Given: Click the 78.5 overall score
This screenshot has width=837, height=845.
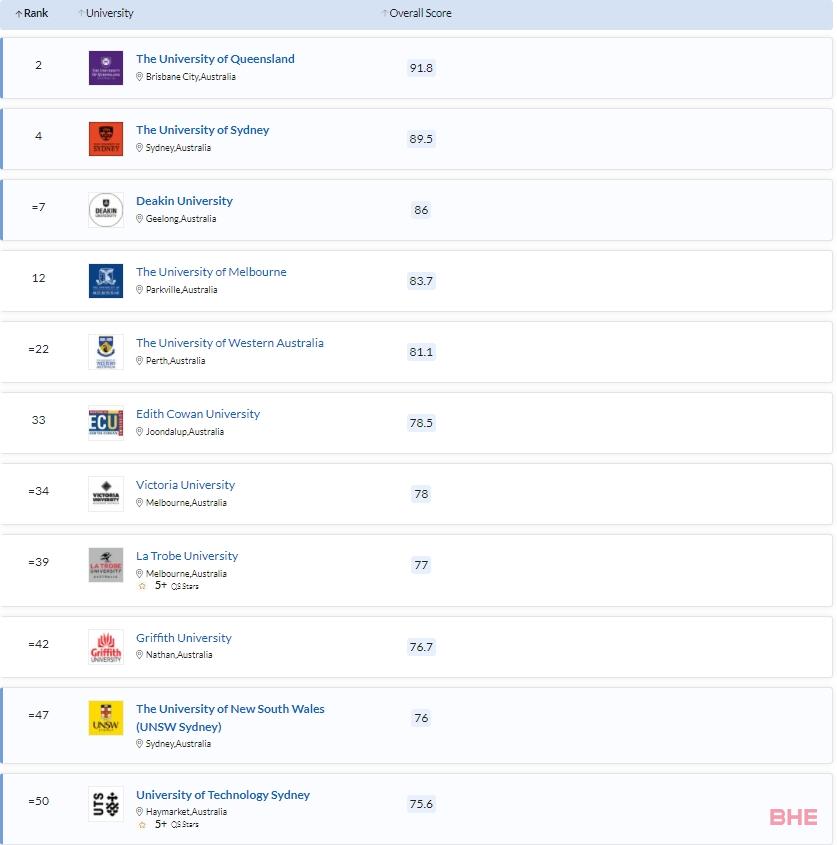Looking at the screenshot, I should [x=421, y=423].
